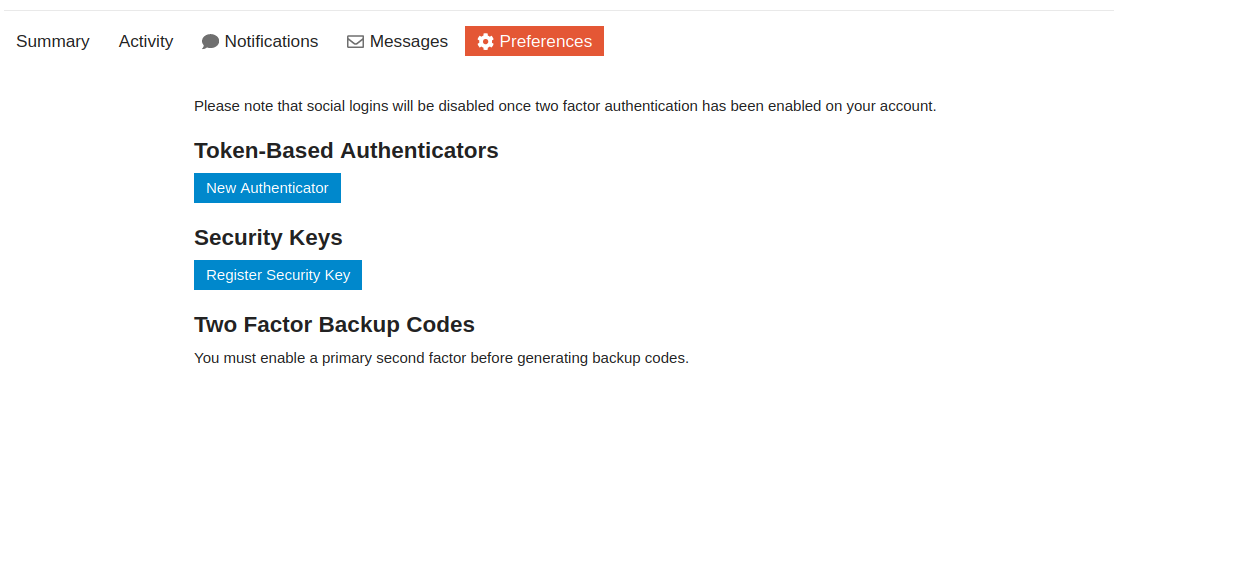The height and width of the screenshot is (566, 1242).
Task: Click the Register Security Key button
Action: point(278,275)
